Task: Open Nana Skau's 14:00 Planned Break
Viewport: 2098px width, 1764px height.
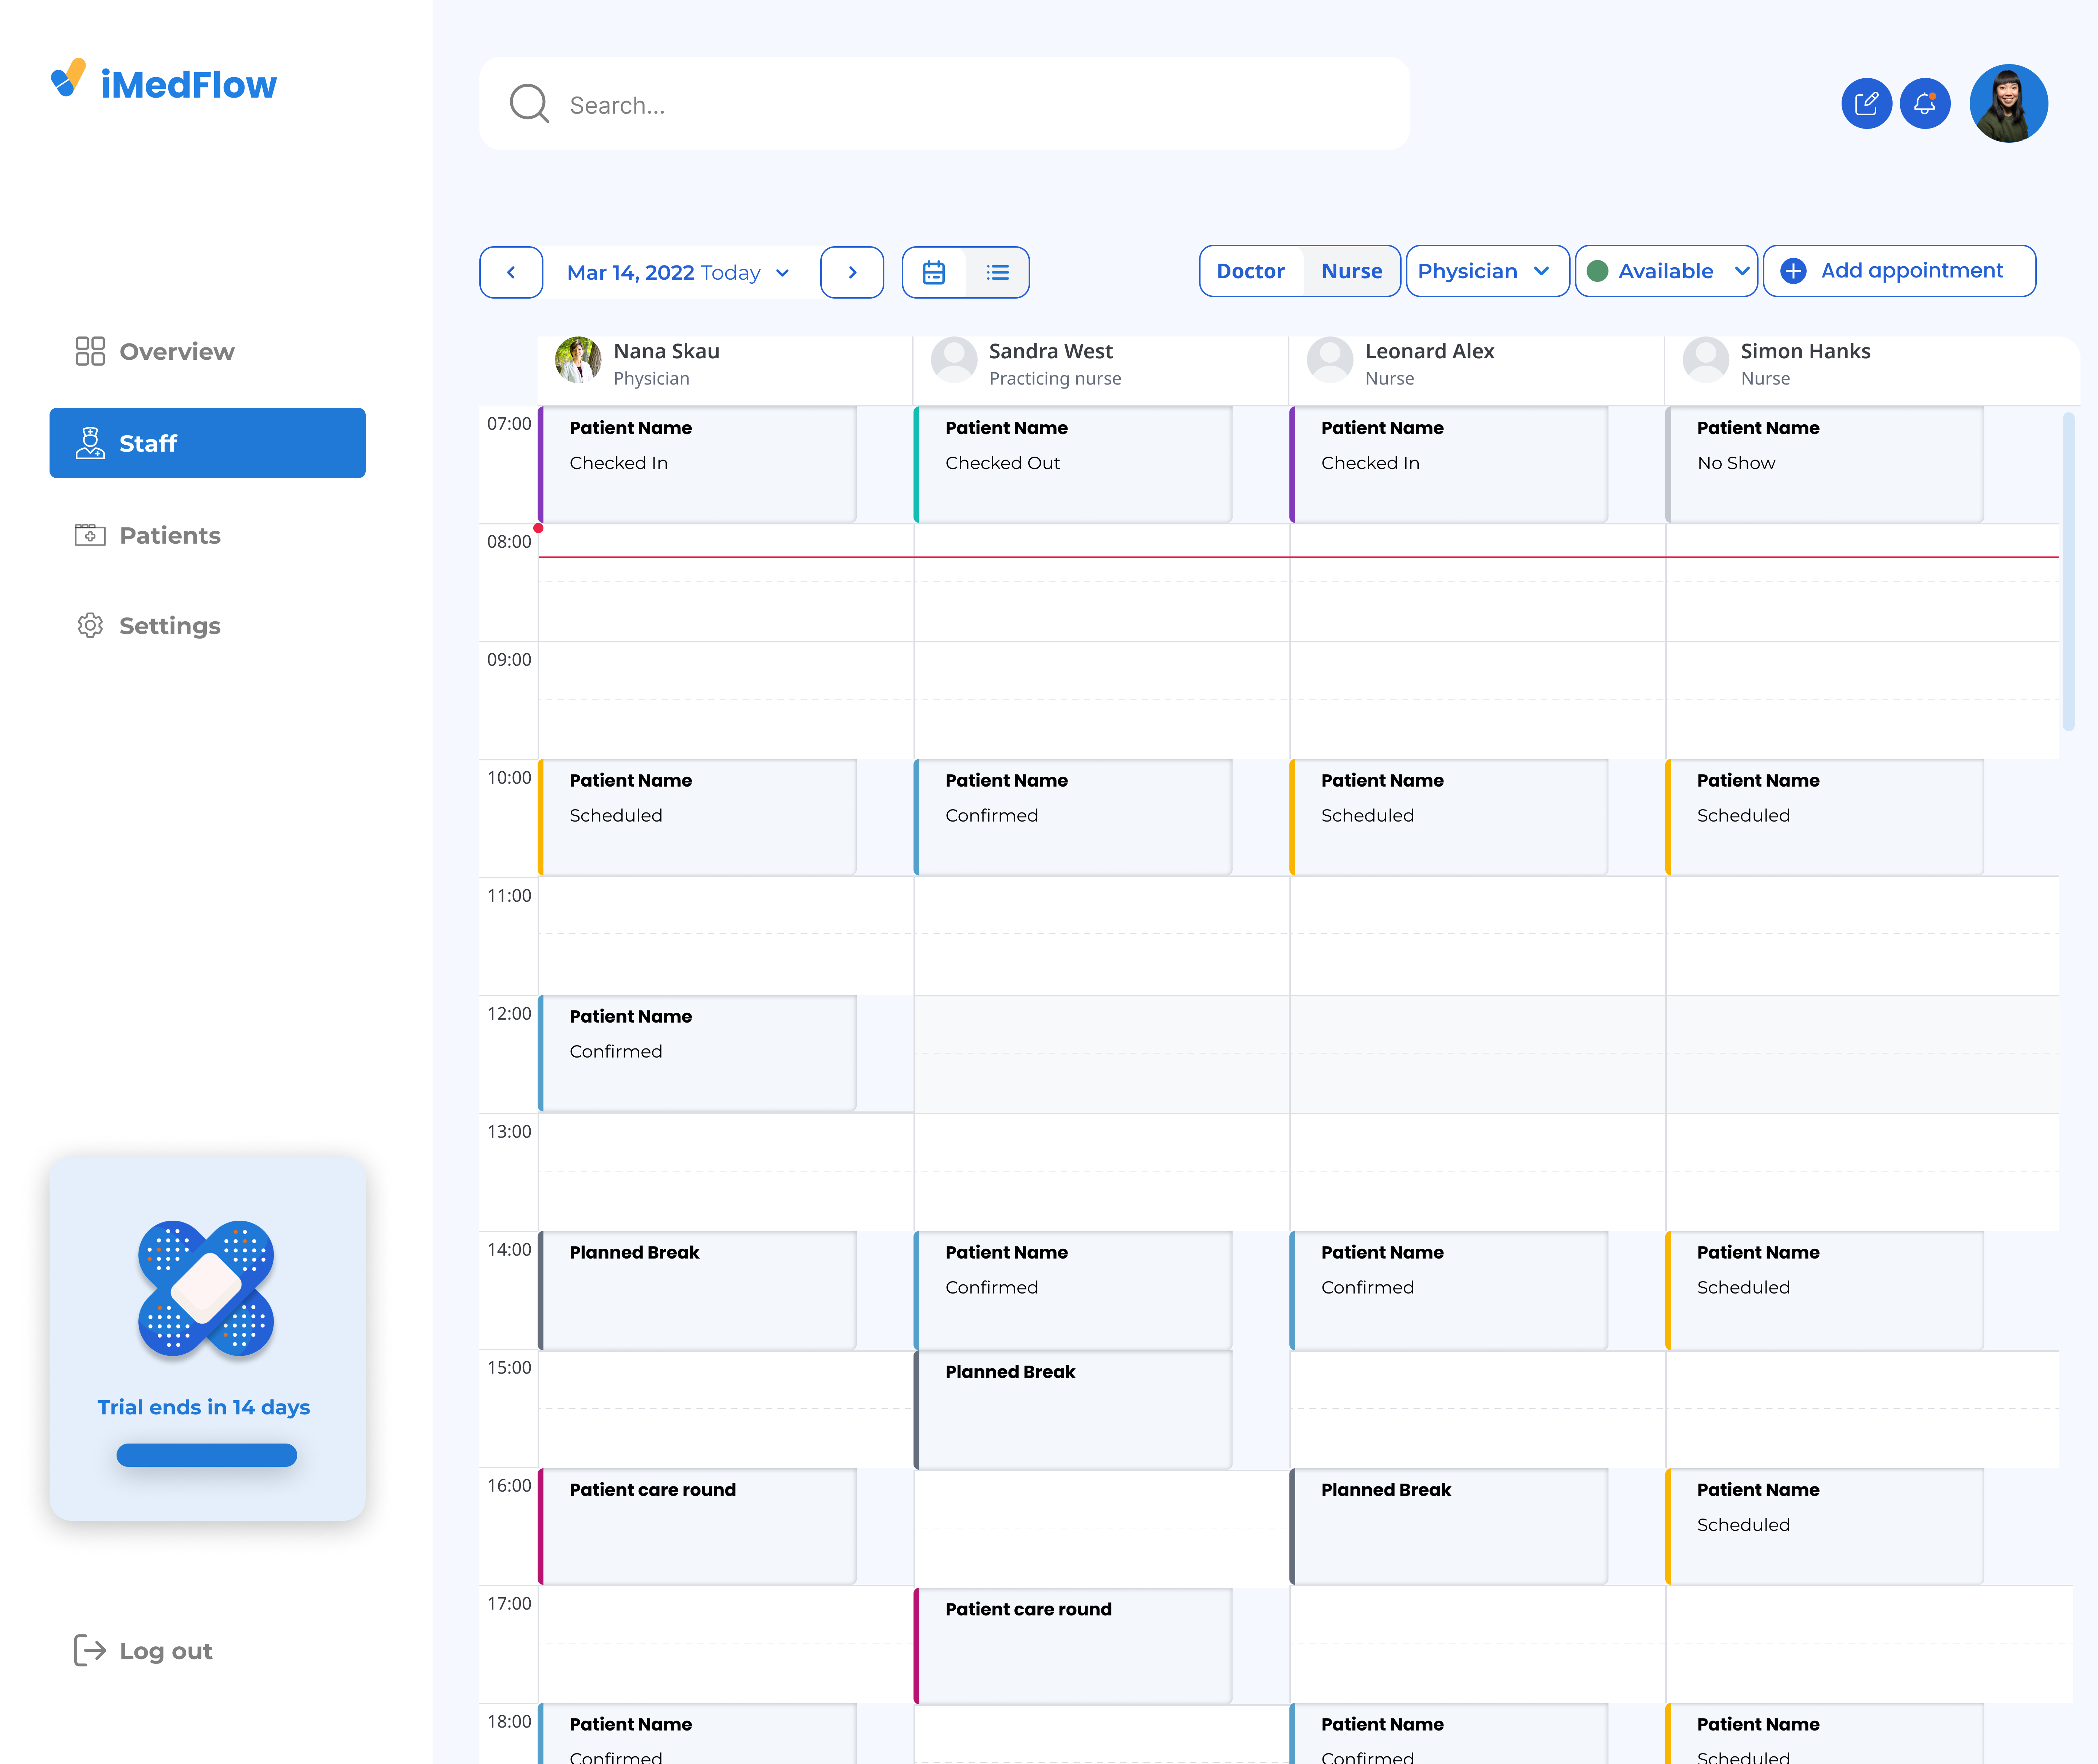Action: (697, 1290)
